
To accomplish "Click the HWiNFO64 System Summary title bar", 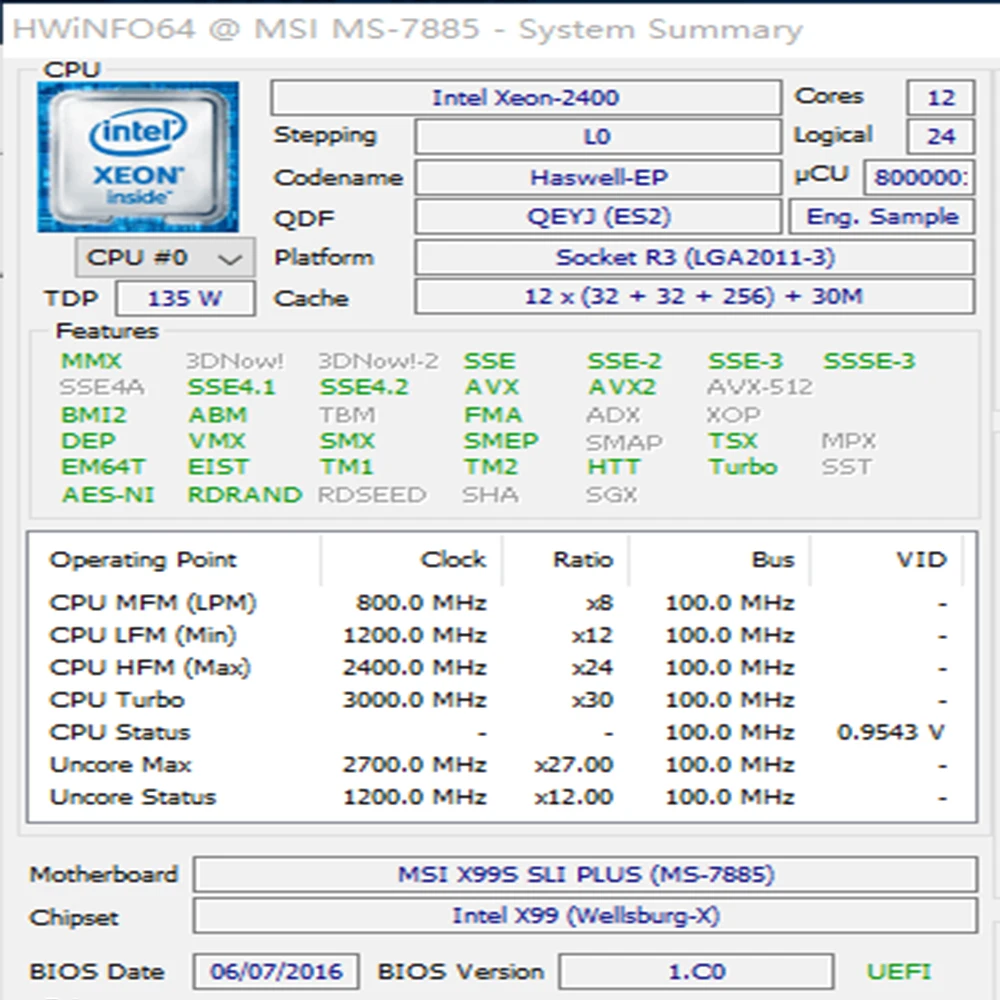I will (x=500, y=29).
